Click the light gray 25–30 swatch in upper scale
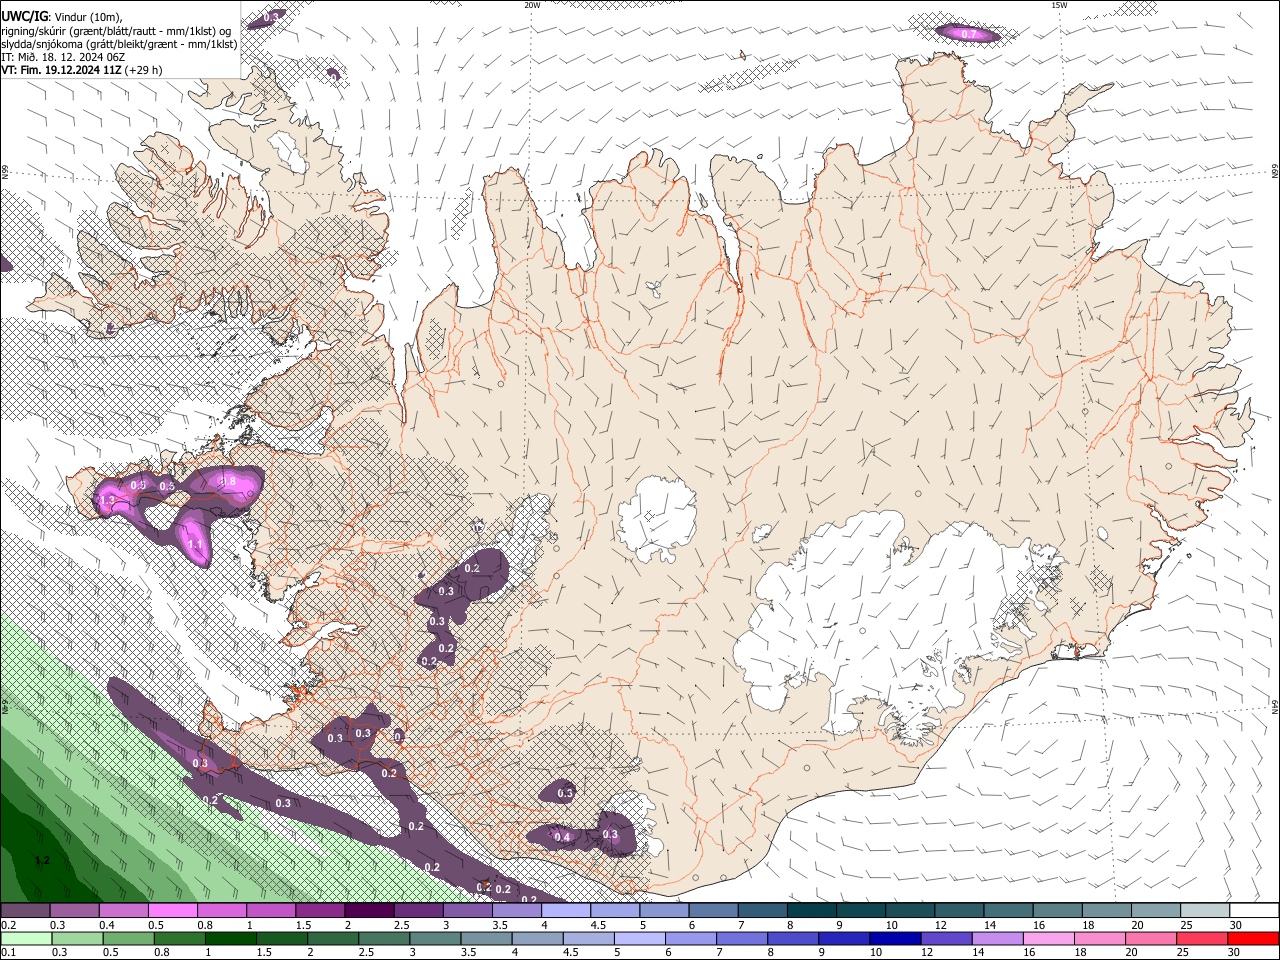 [x=1205, y=911]
